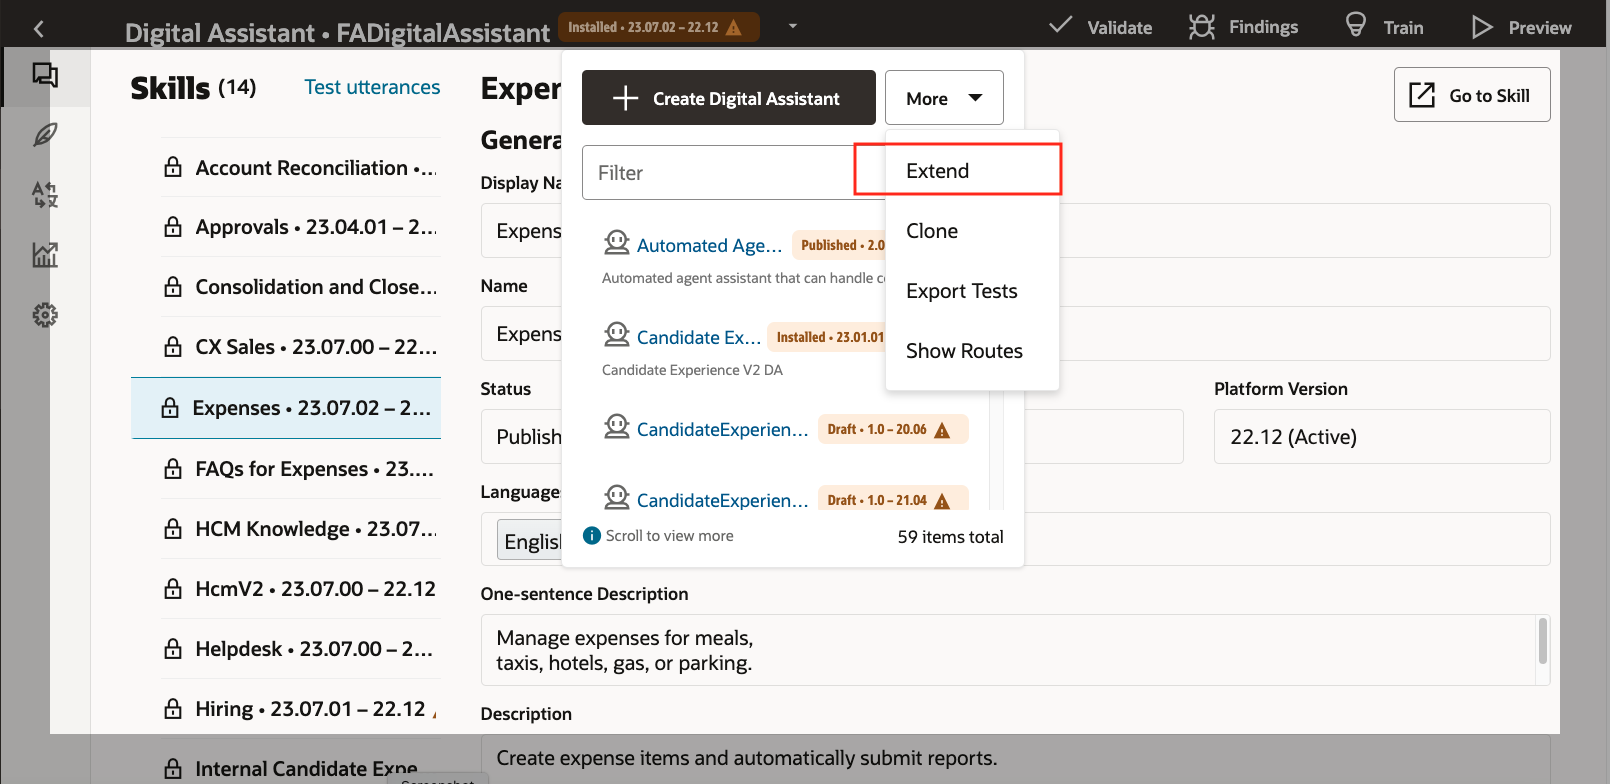Click the back arrow in top bar
This screenshot has width=1610, height=784.
point(39,29)
